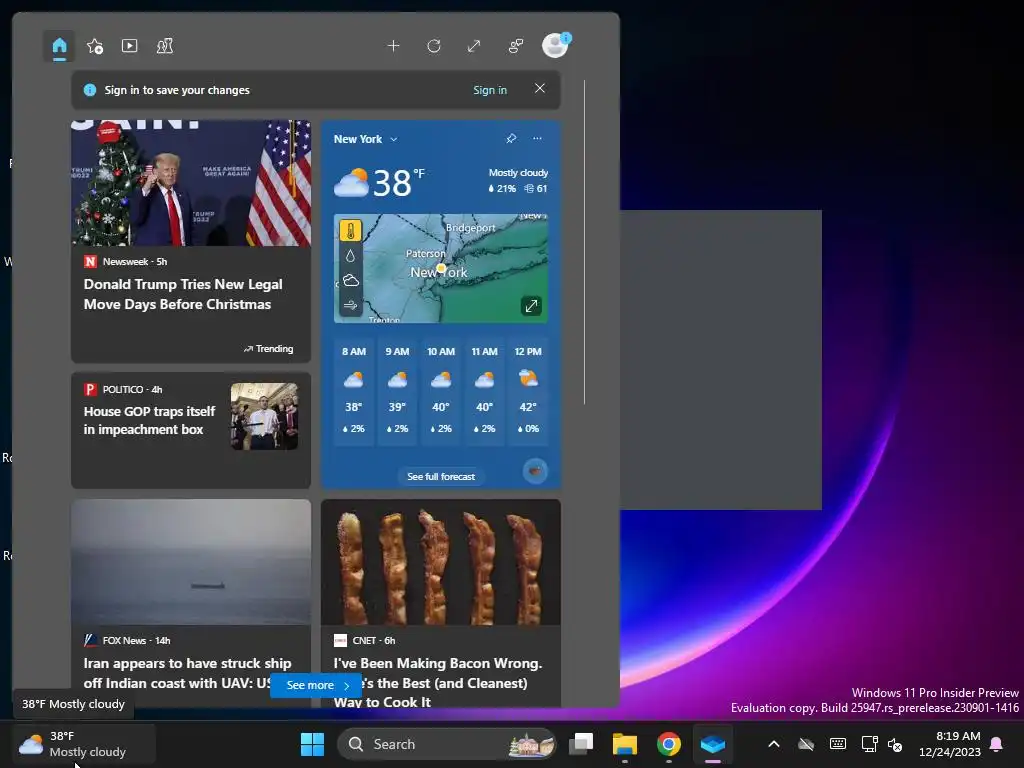The image size is (1024, 768).
Task: Click the Mostly cloudy condition text
Action: (518, 172)
